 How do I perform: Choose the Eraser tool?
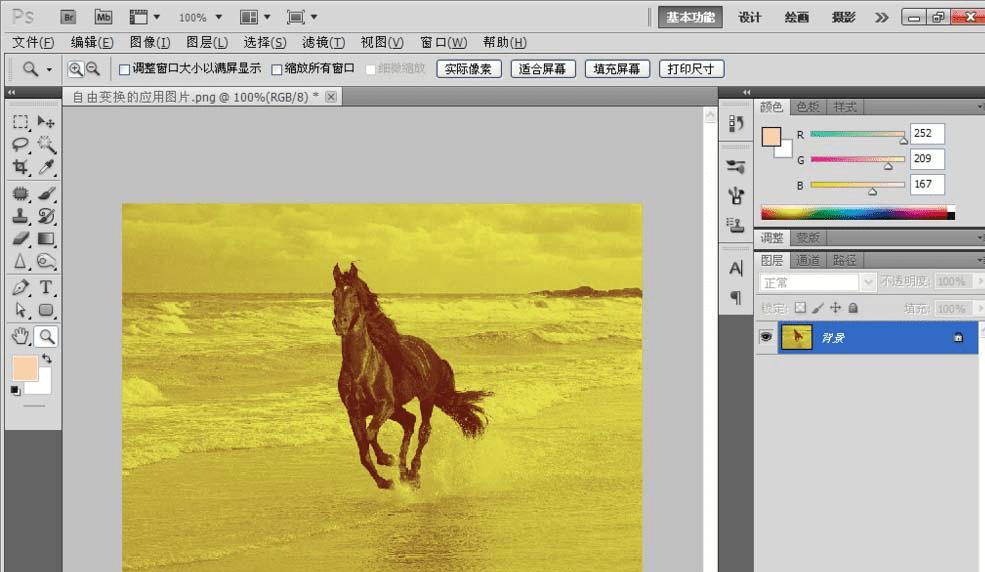click(20, 238)
